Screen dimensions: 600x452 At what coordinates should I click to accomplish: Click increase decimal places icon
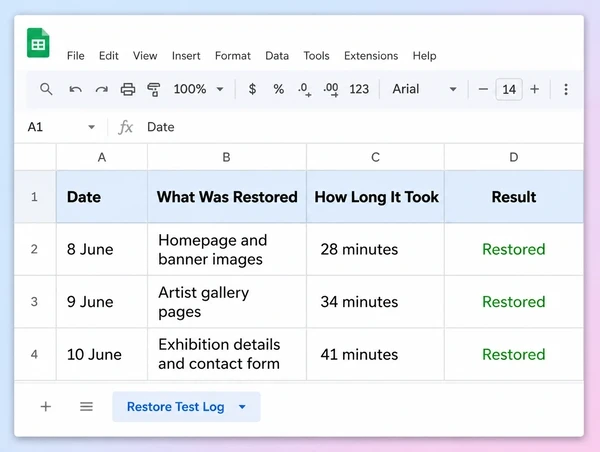click(x=331, y=90)
